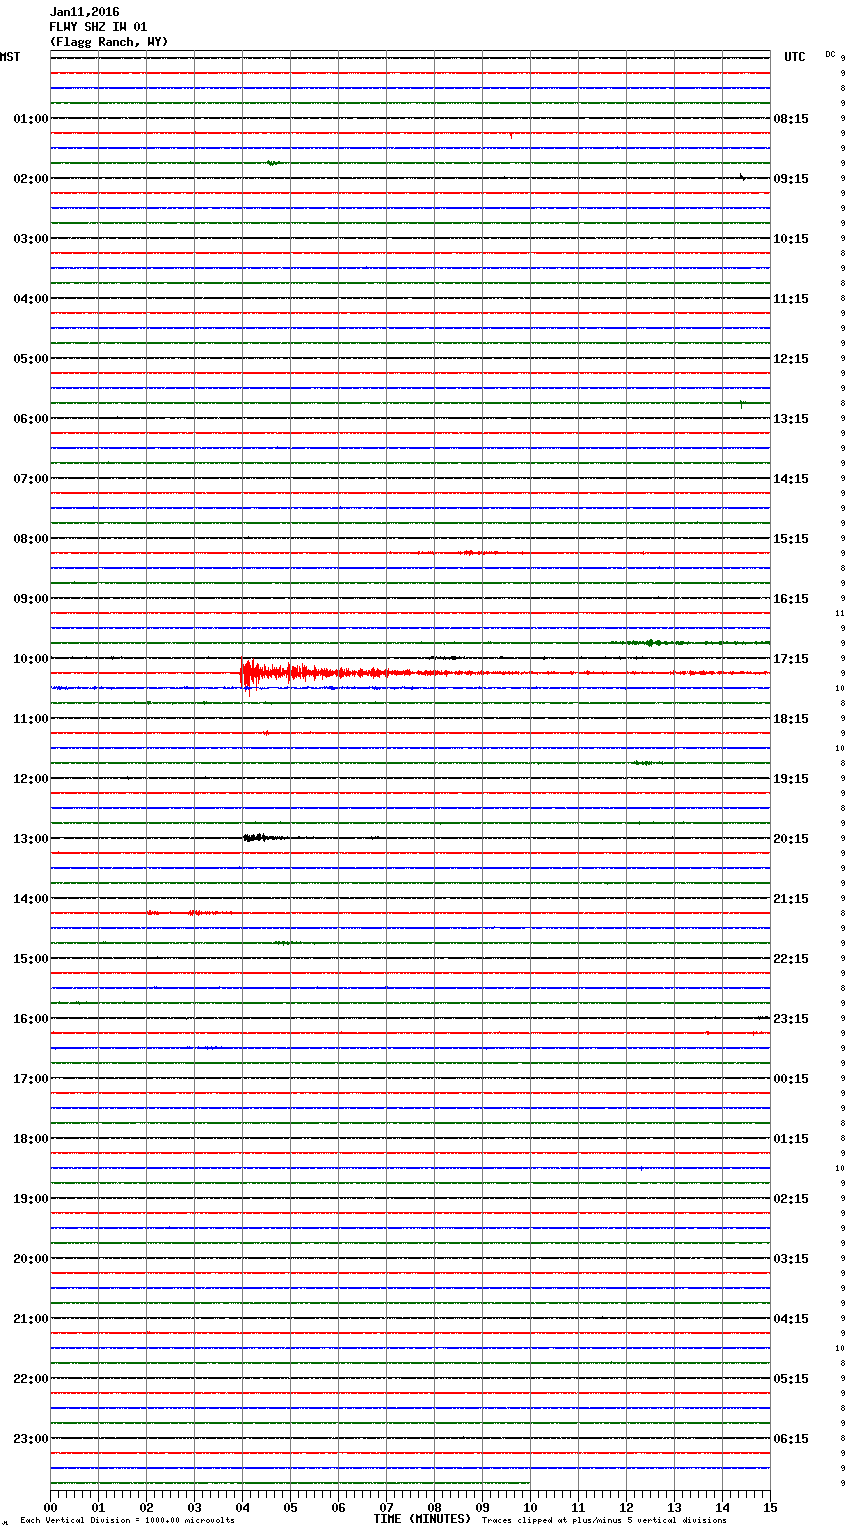Click the 'TIME (MINUTES)' axis title
The image size is (850, 1534).
(422, 1519)
